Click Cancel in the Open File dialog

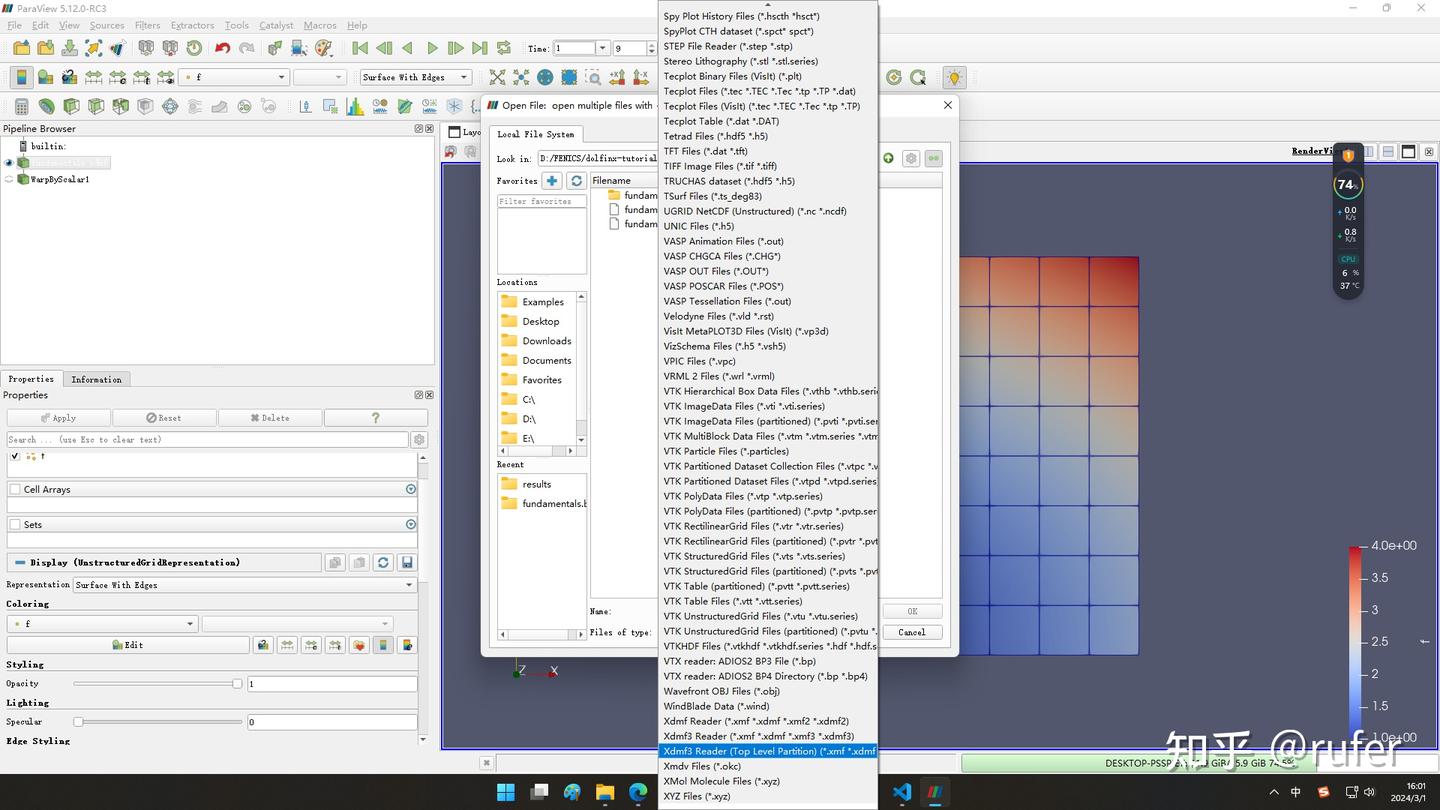pos(911,632)
